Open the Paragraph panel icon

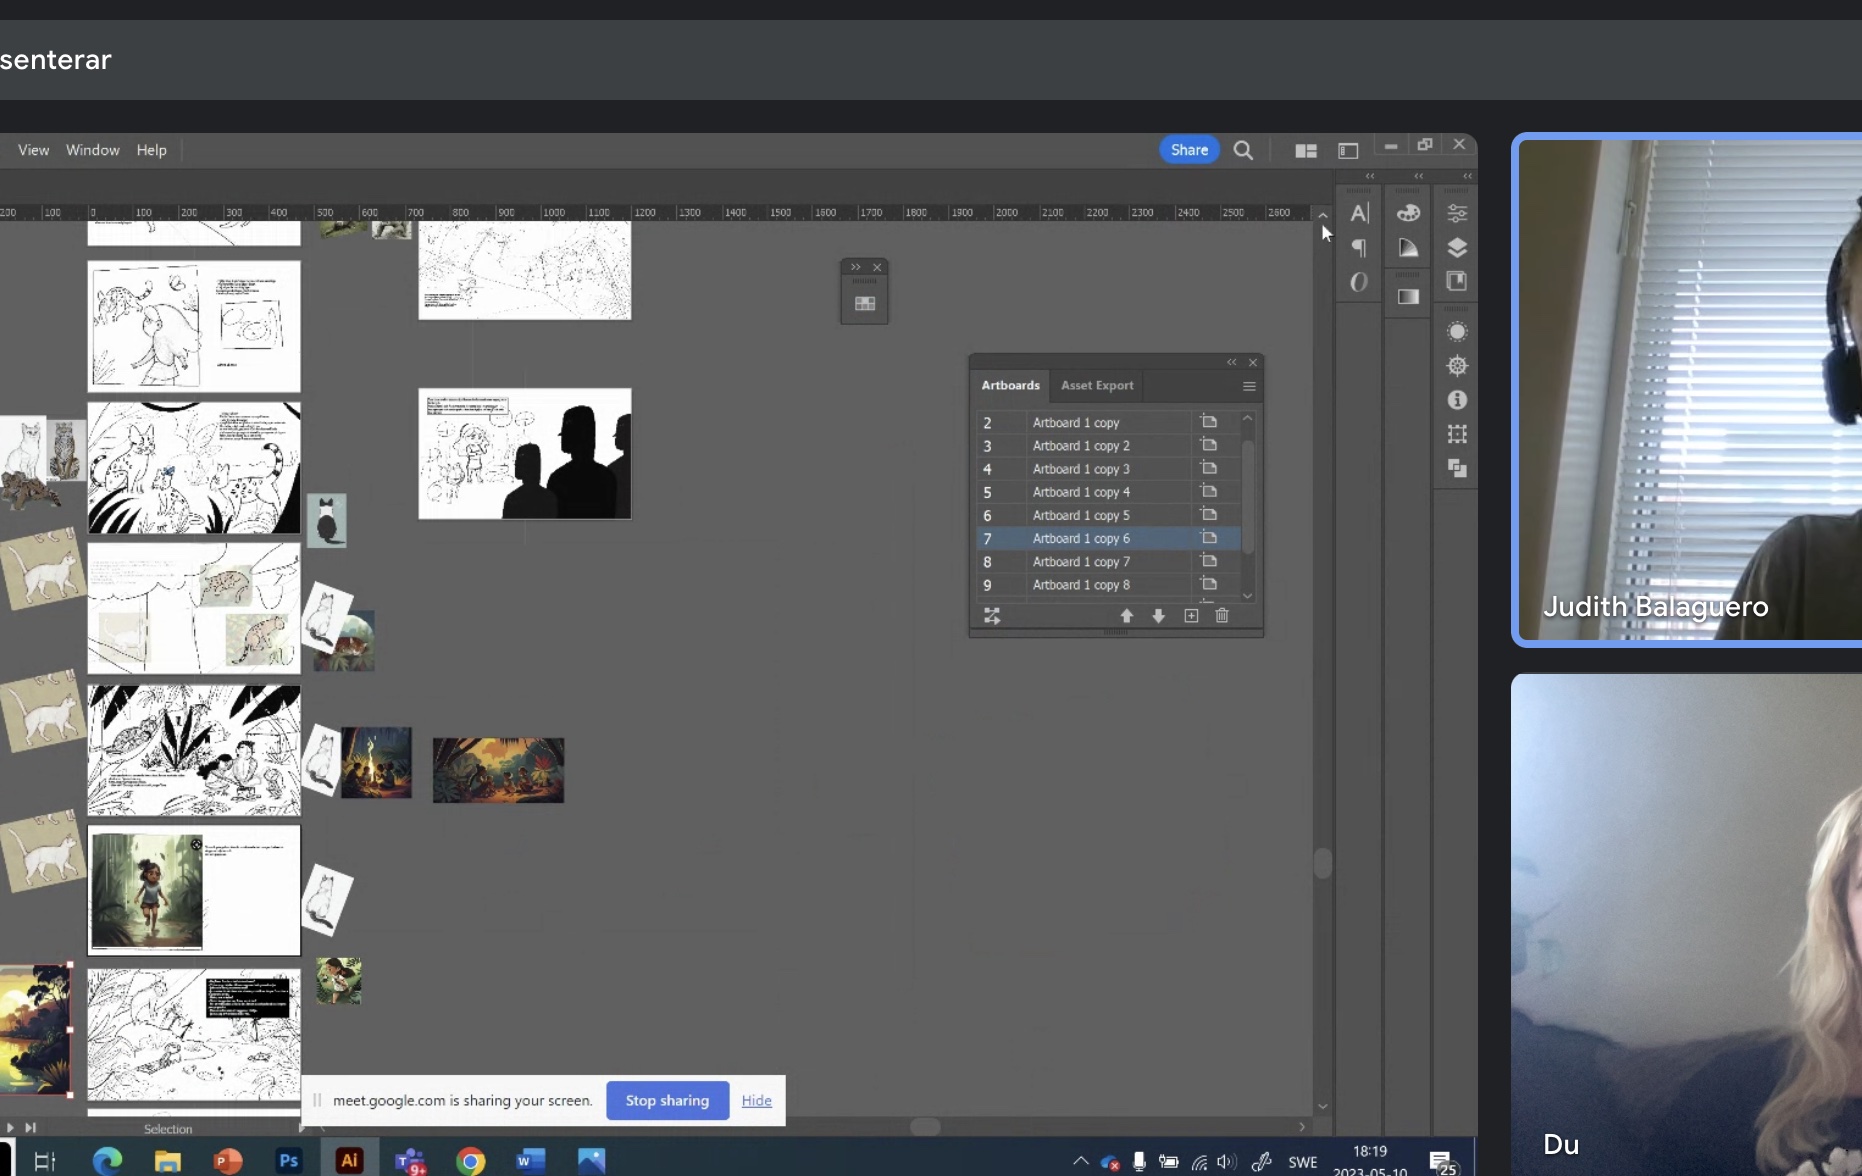point(1359,248)
